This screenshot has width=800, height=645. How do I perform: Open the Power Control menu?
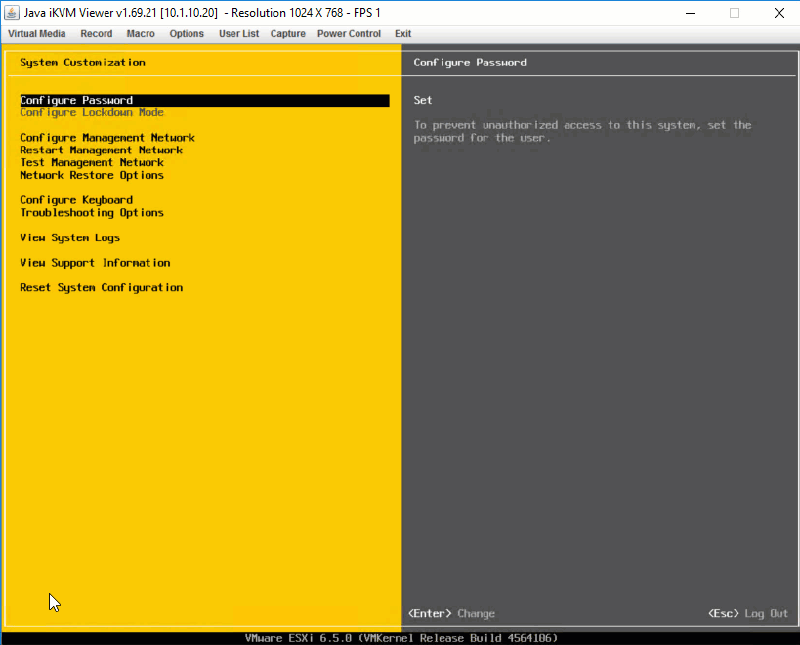pyautogui.click(x=349, y=33)
